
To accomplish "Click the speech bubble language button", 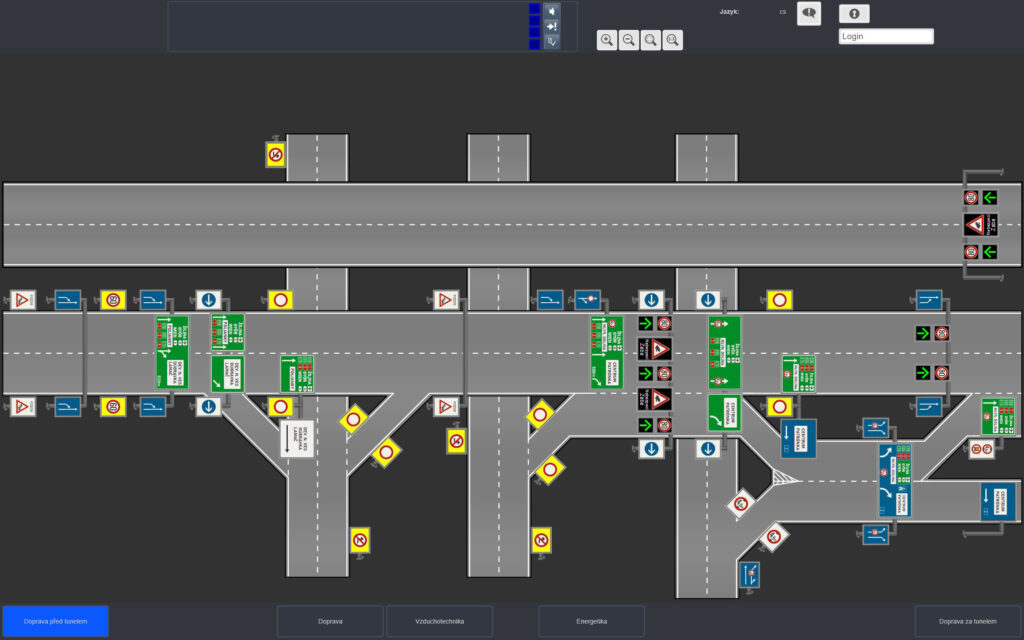I will (808, 13).
